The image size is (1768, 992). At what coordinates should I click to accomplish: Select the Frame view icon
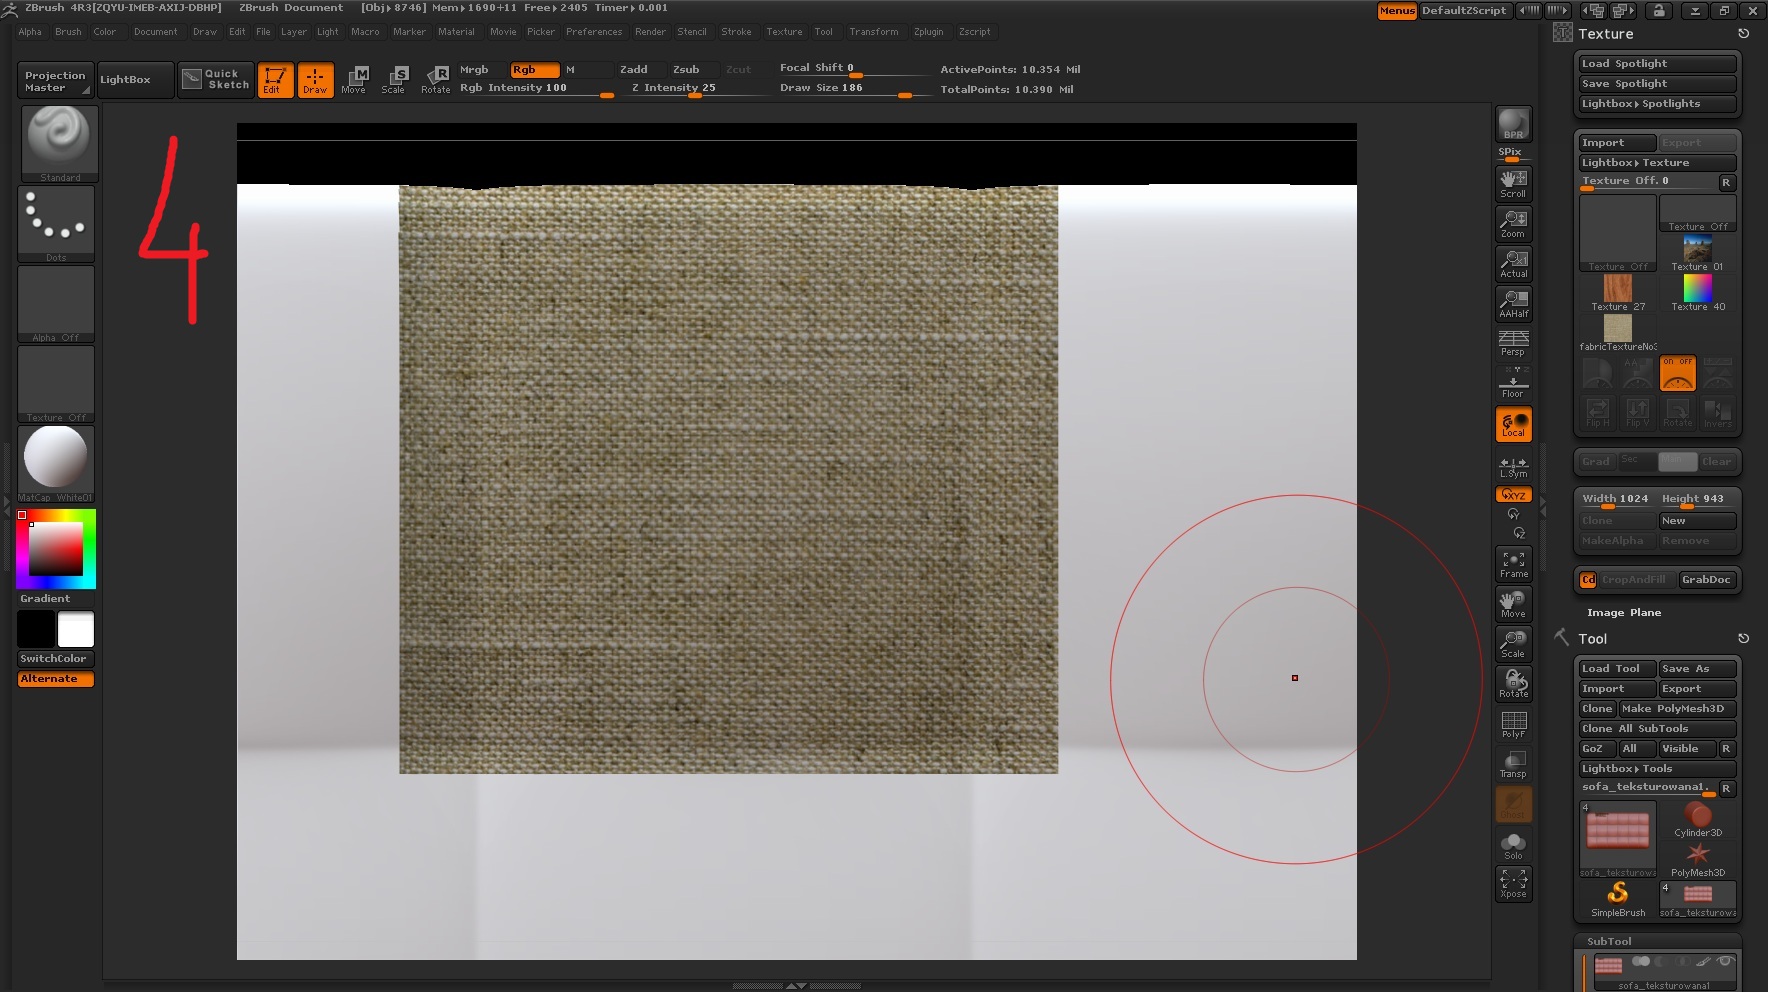point(1513,564)
